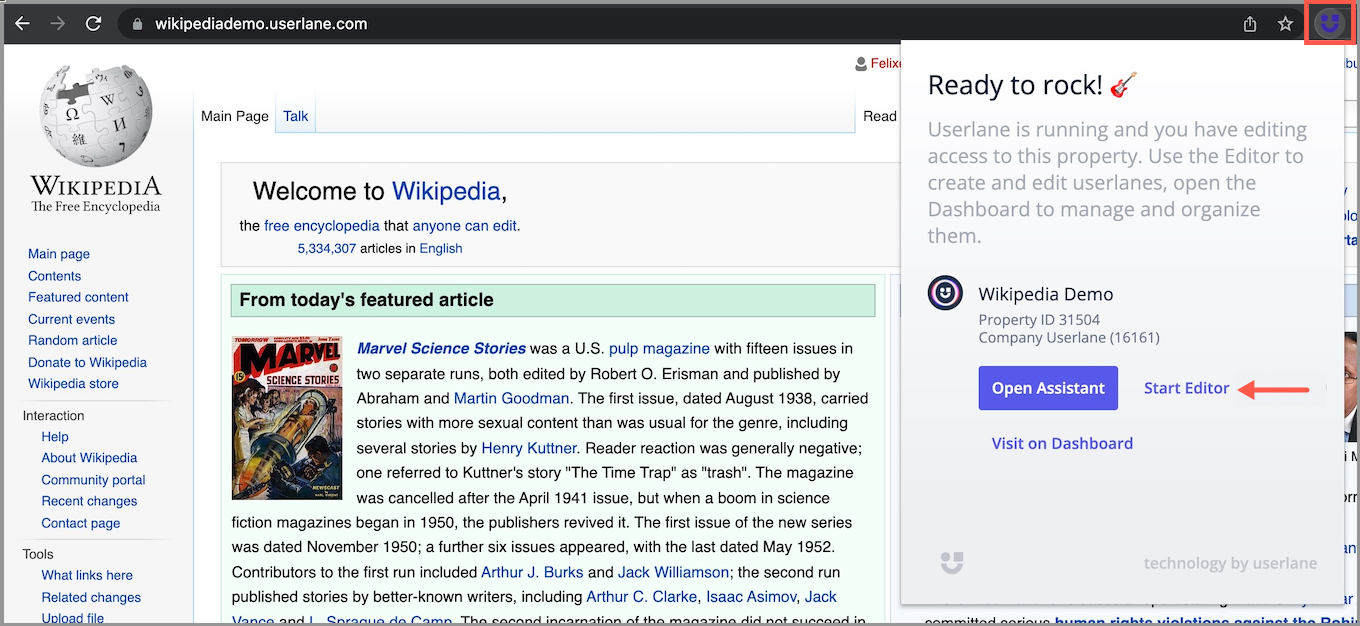Open the About Wikipedia link

[89, 457]
